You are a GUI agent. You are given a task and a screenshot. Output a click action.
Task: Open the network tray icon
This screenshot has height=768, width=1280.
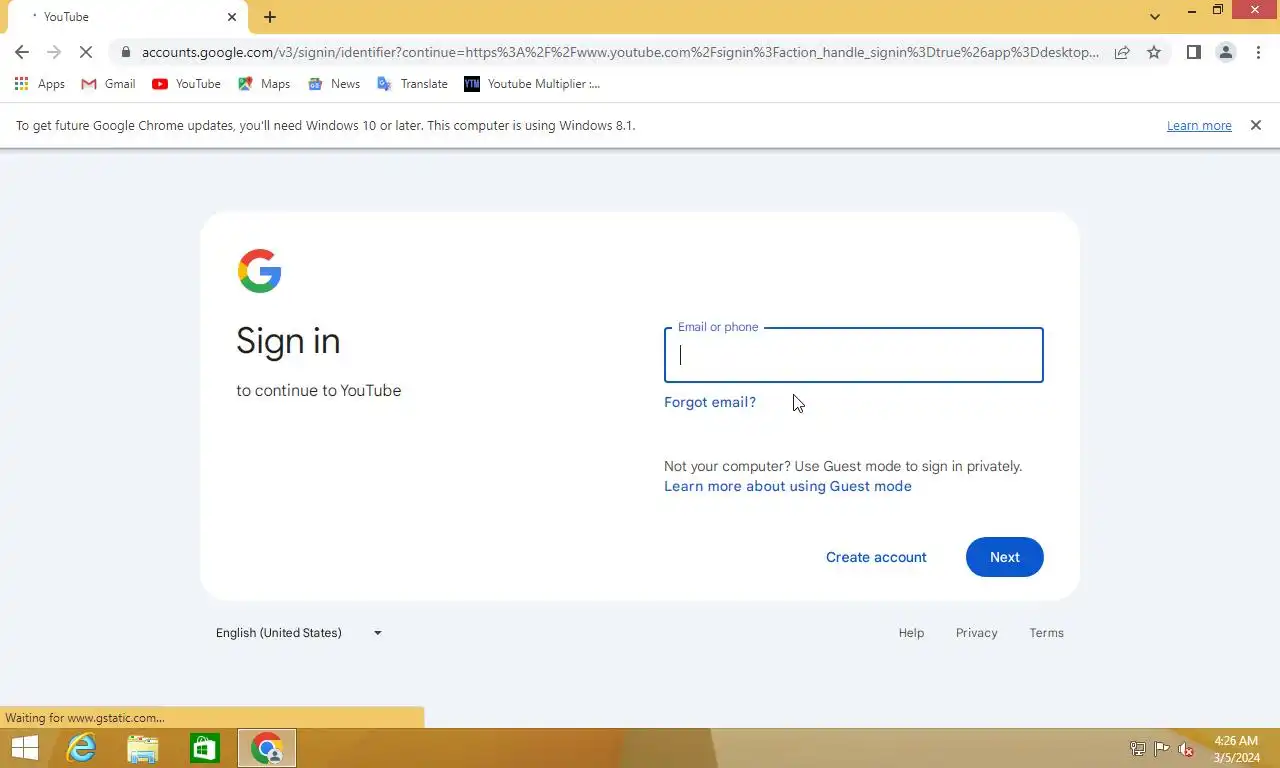click(x=1137, y=748)
